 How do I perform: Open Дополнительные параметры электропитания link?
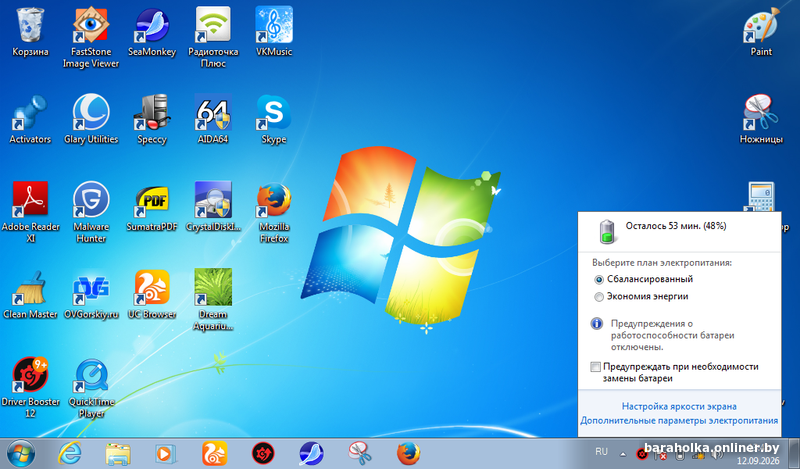(x=679, y=421)
